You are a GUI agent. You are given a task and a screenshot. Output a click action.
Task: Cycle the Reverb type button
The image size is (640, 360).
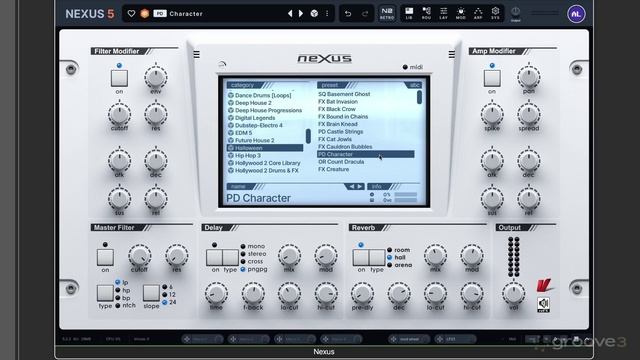377,258
